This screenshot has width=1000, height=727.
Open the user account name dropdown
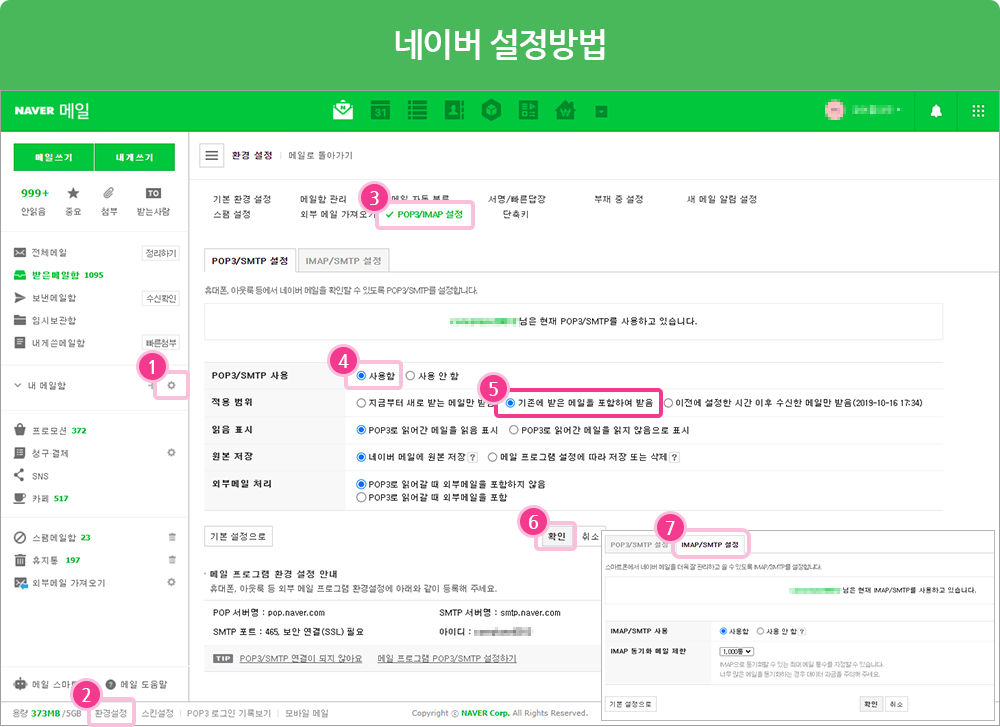pos(877,110)
